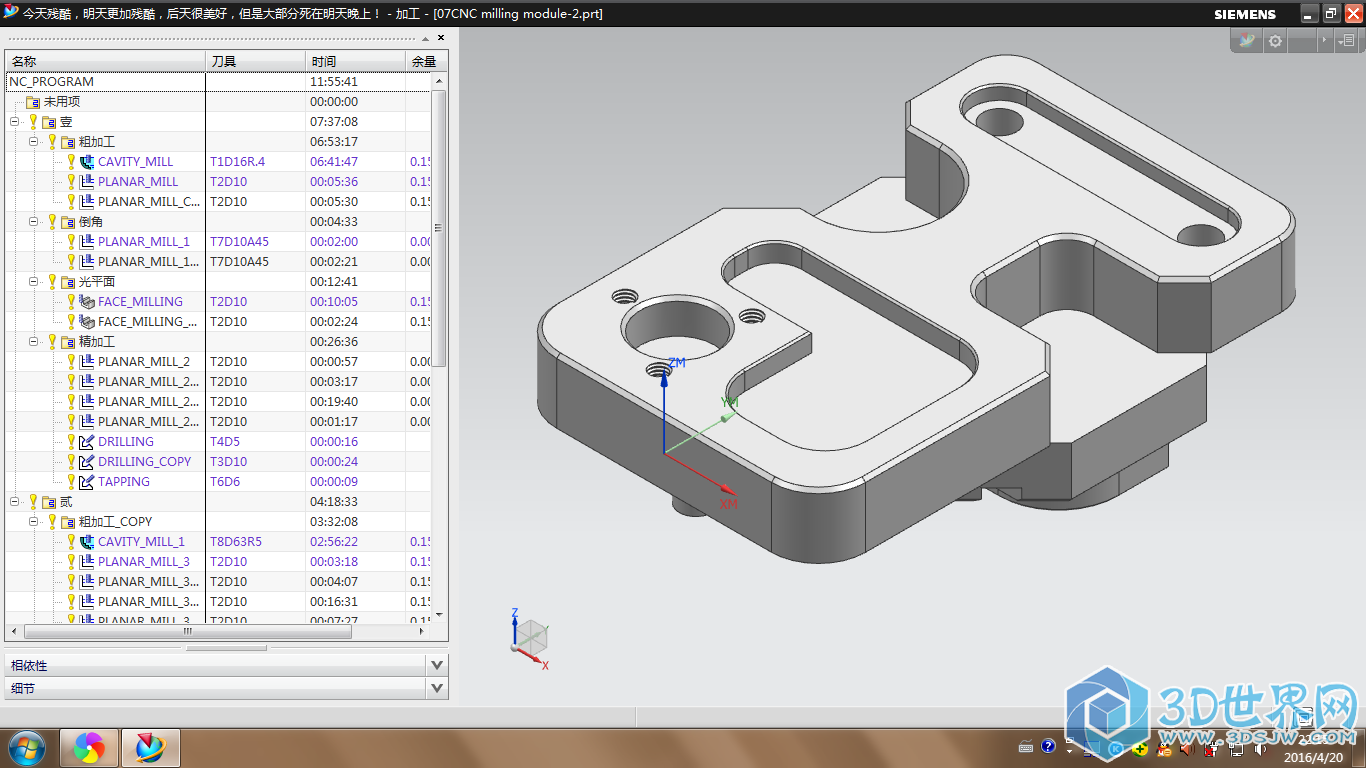Click the lightbulb status icon beside TAPPING
The height and width of the screenshot is (768, 1366).
[x=71, y=481]
